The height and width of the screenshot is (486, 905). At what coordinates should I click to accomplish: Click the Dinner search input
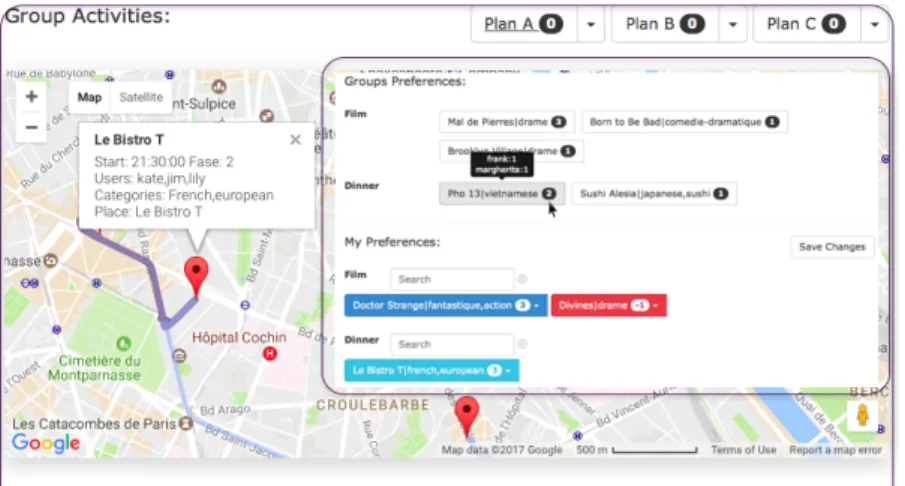pyautogui.click(x=452, y=345)
